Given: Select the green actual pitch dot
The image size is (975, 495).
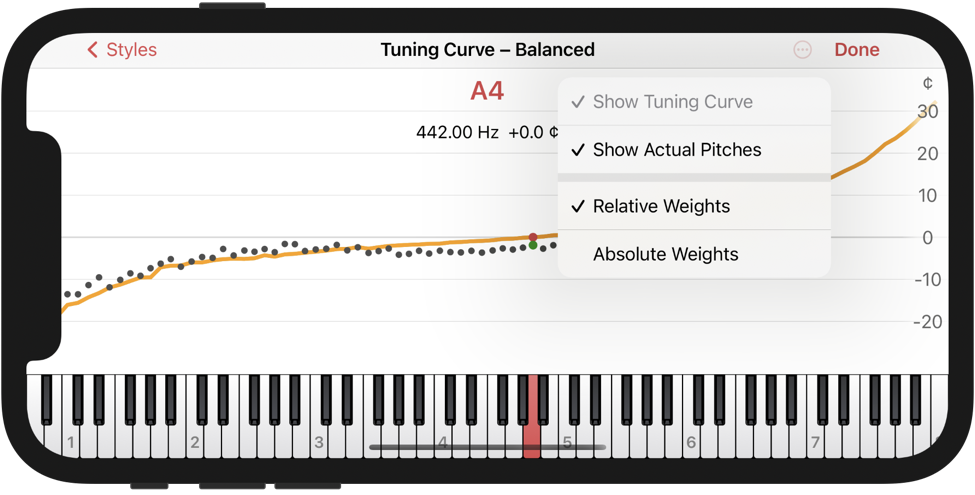Looking at the screenshot, I should (x=533, y=246).
